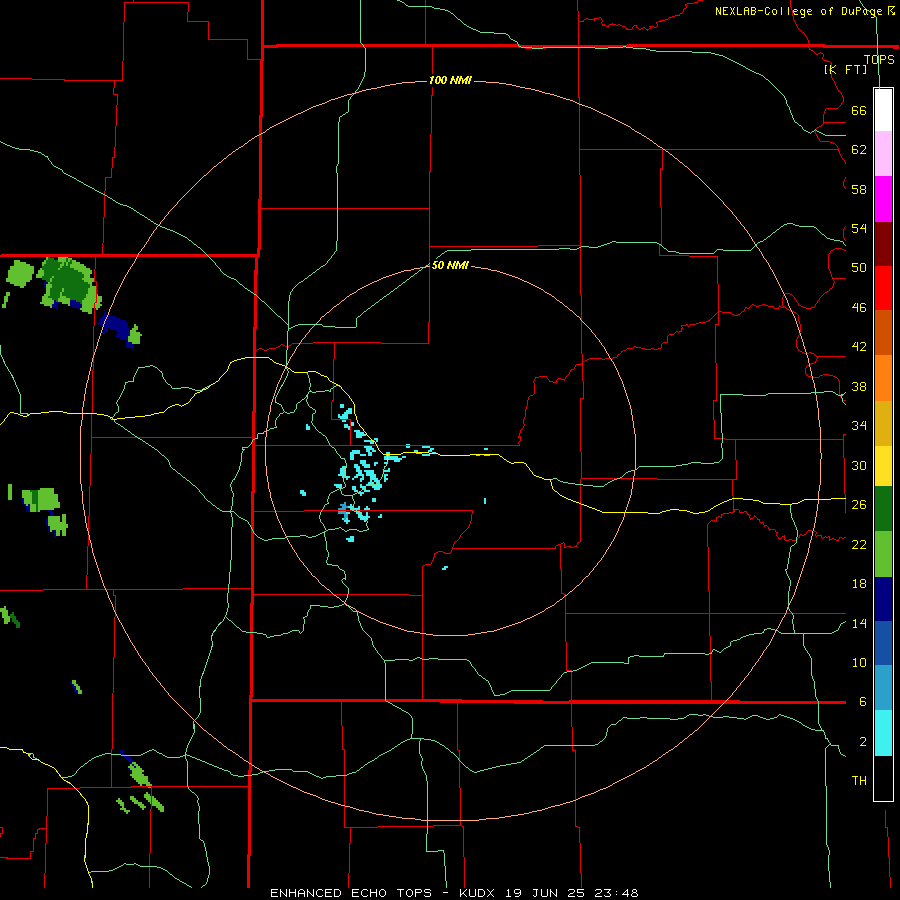Click the large dark green echo northwest

[69, 284]
